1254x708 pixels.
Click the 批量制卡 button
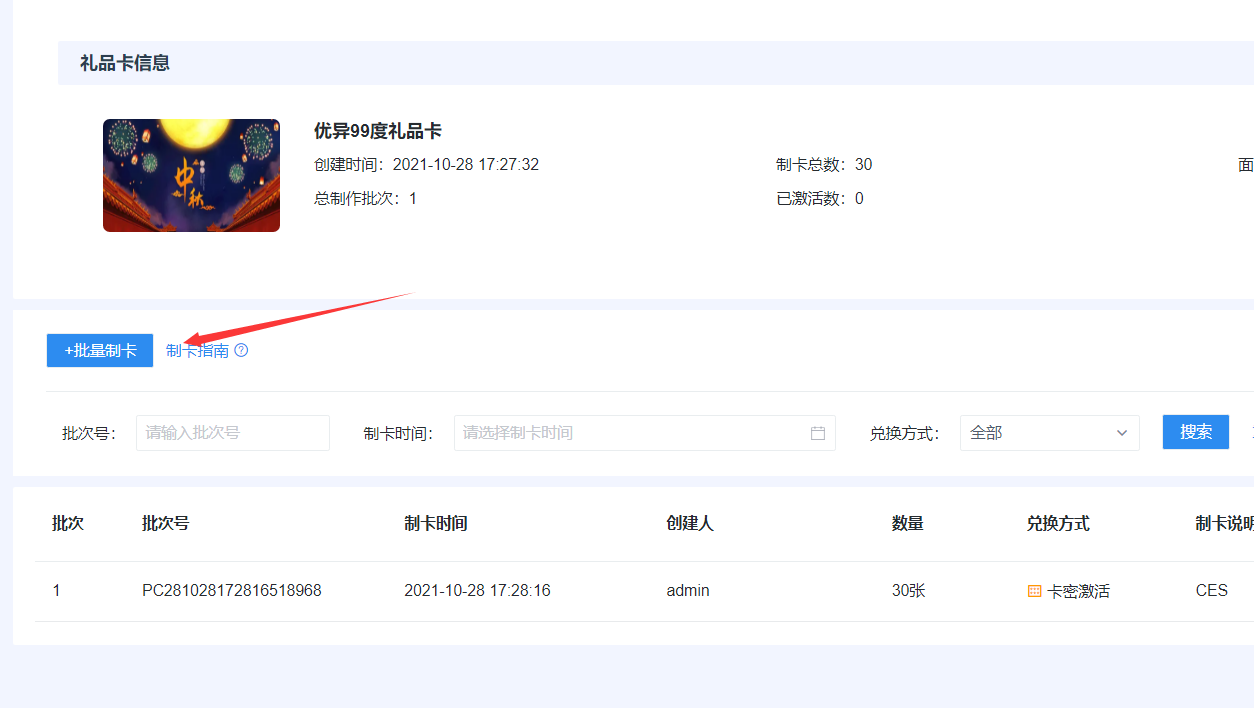point(100,350)
